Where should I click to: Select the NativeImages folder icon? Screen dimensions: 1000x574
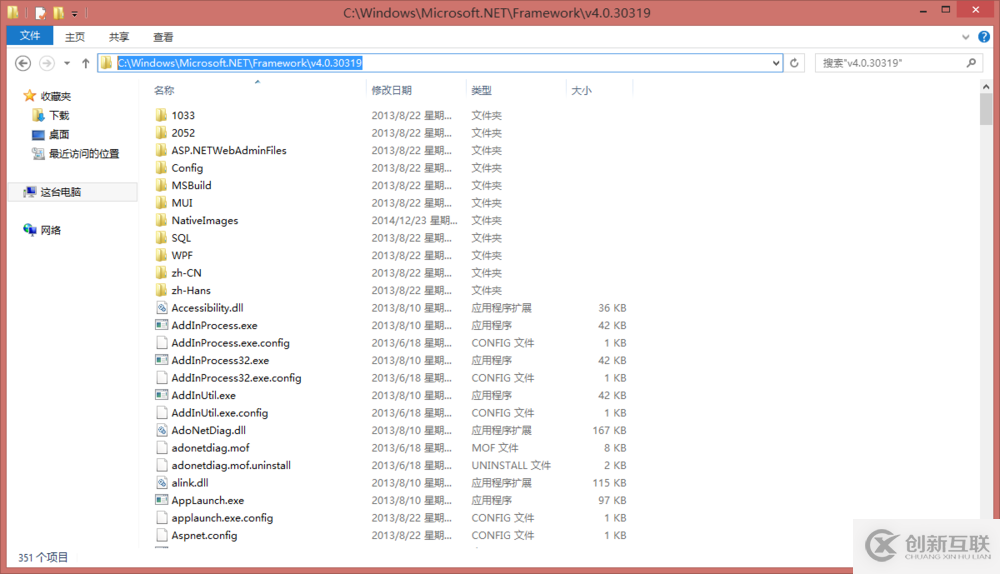[161, 221]
